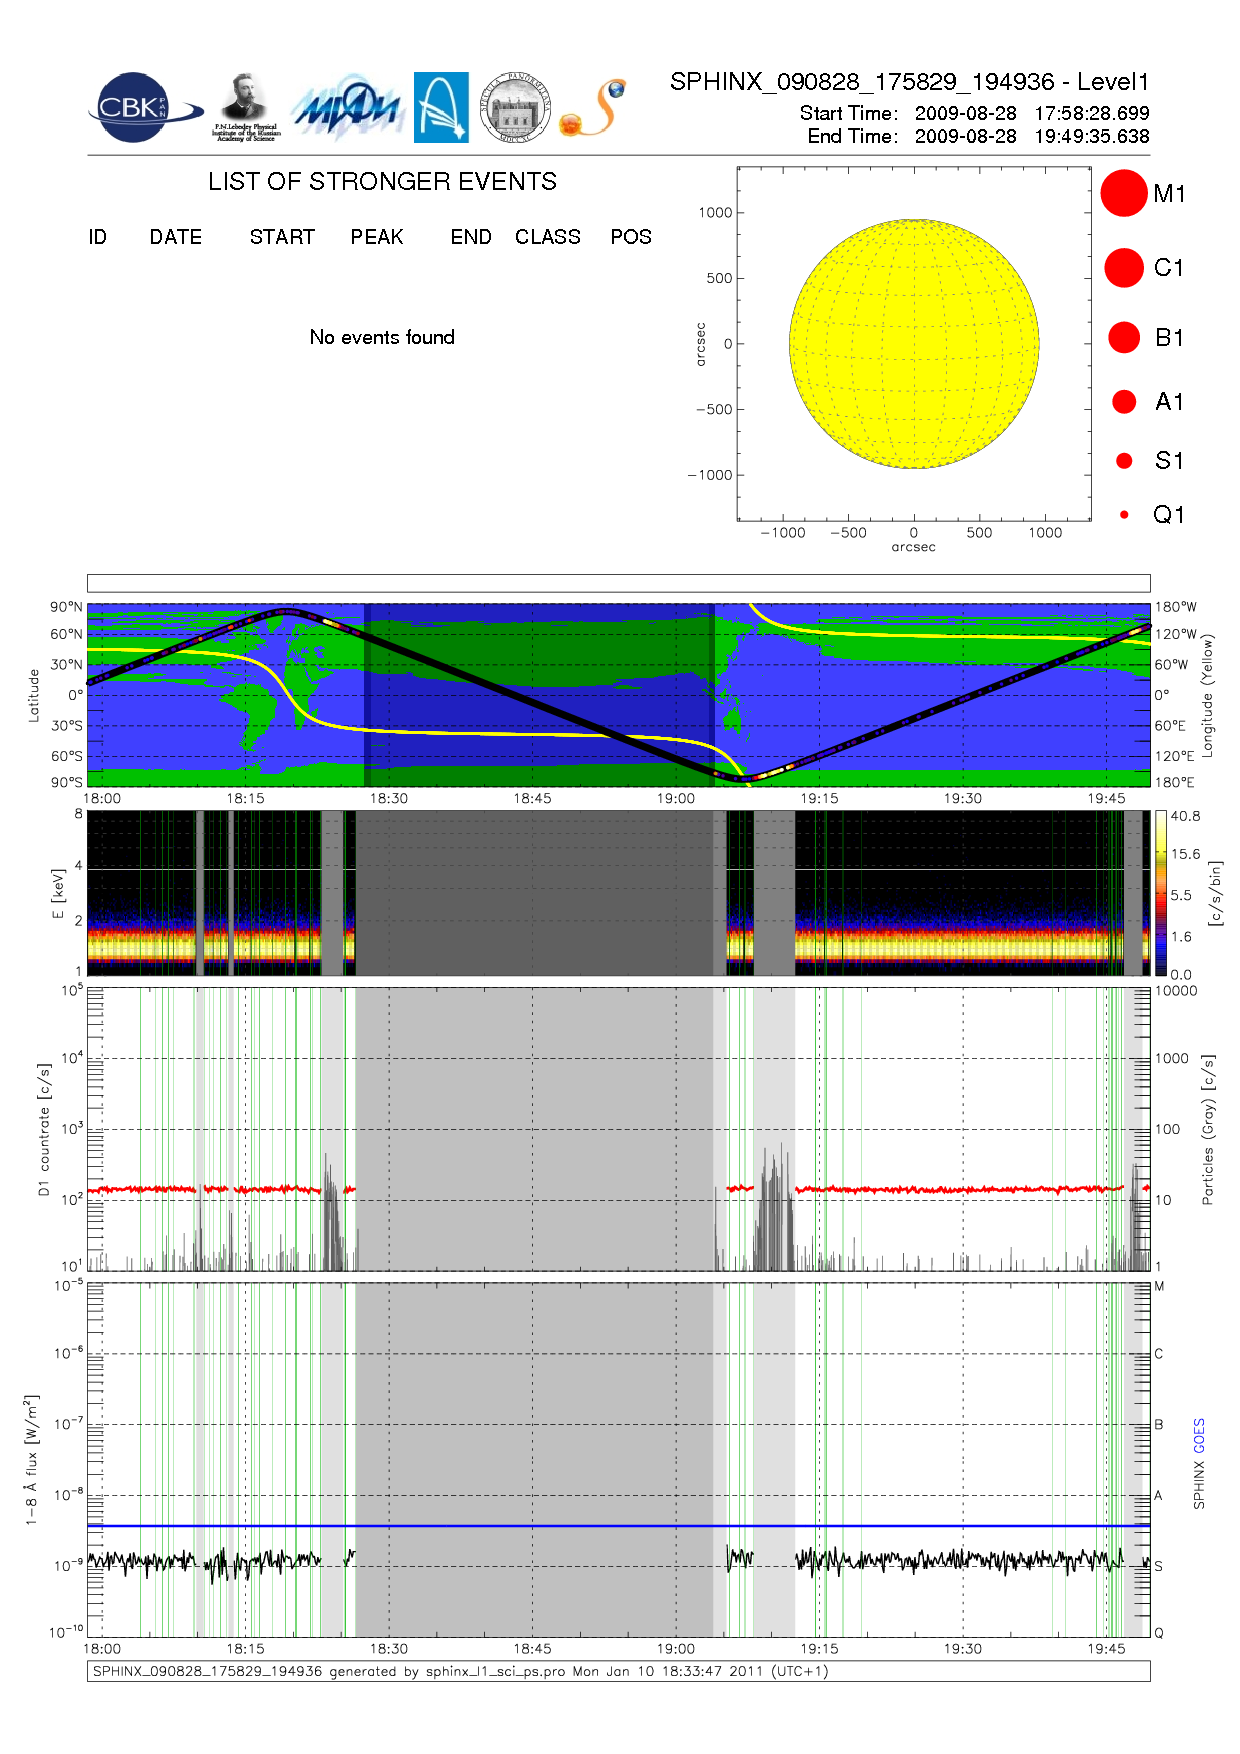Click the orange S-shaped Sun-Earth logo

(x=594, y=108)
